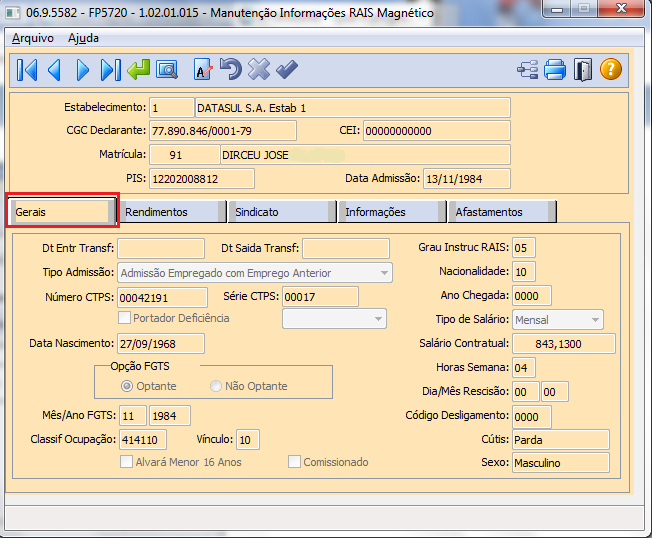Click the Horas Semana field
The height and width of the screenshot is (538, 652).
(x=524, y=368)
